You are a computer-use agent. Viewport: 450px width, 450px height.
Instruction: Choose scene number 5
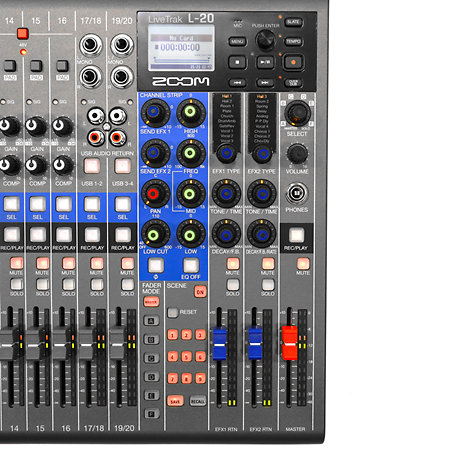tap(186, 356)
